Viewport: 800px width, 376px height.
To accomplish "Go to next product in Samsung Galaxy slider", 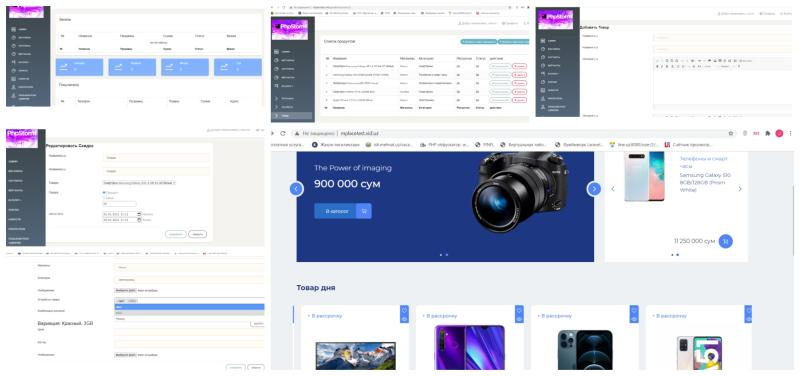I will point(740,189).
